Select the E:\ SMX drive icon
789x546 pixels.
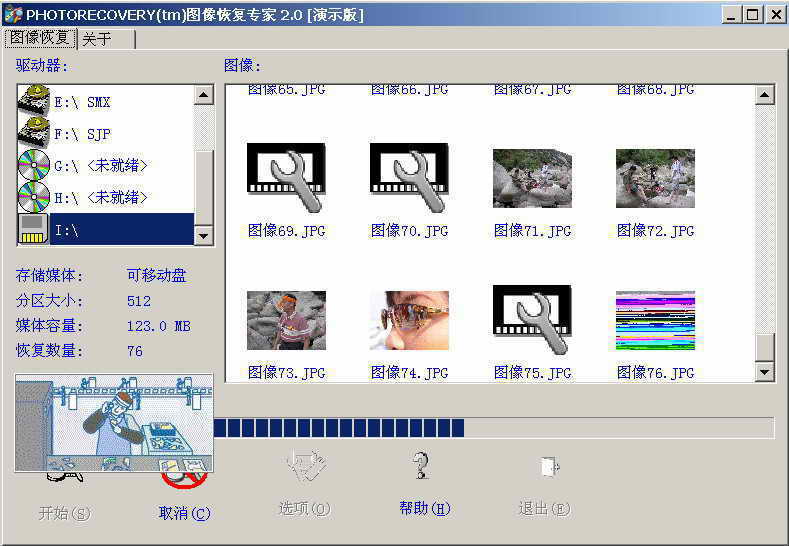point(35,101)
